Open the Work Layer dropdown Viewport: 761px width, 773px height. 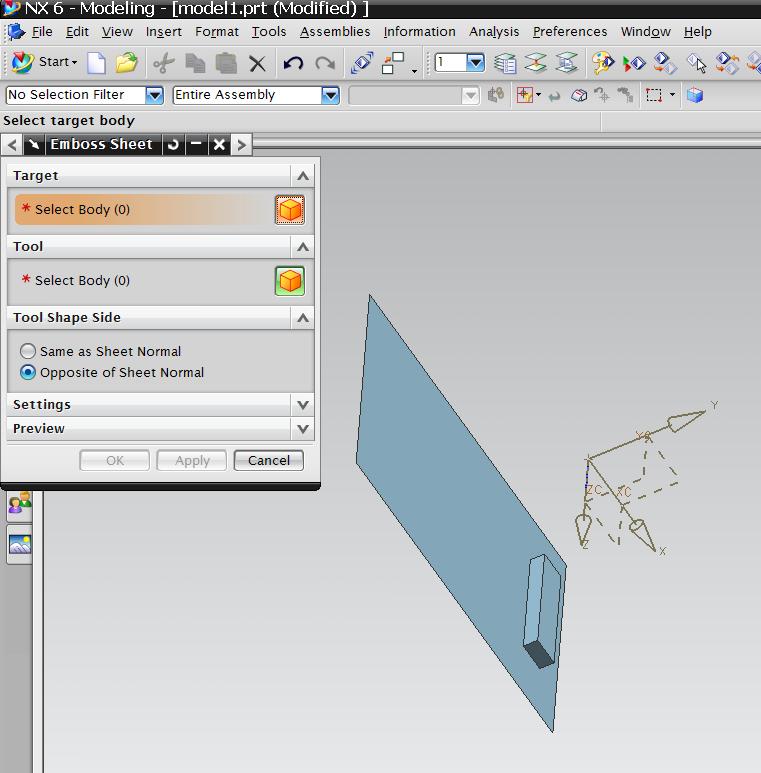coord(476,63)
